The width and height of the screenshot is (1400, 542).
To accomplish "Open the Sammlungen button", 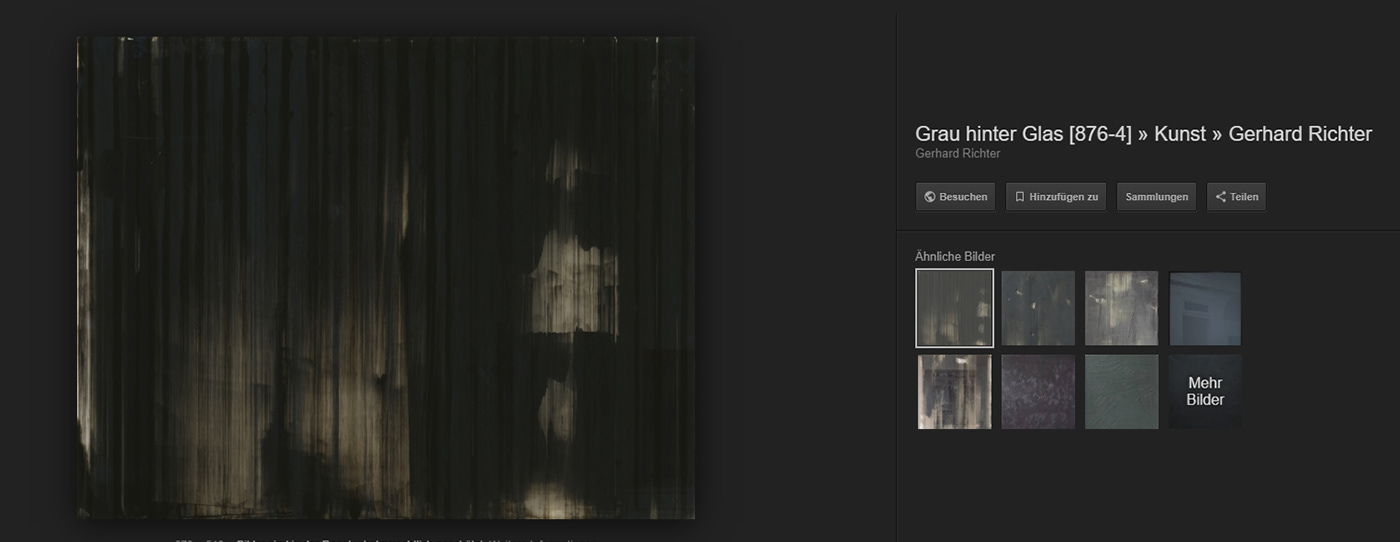I will click(x=1157, y=196).
